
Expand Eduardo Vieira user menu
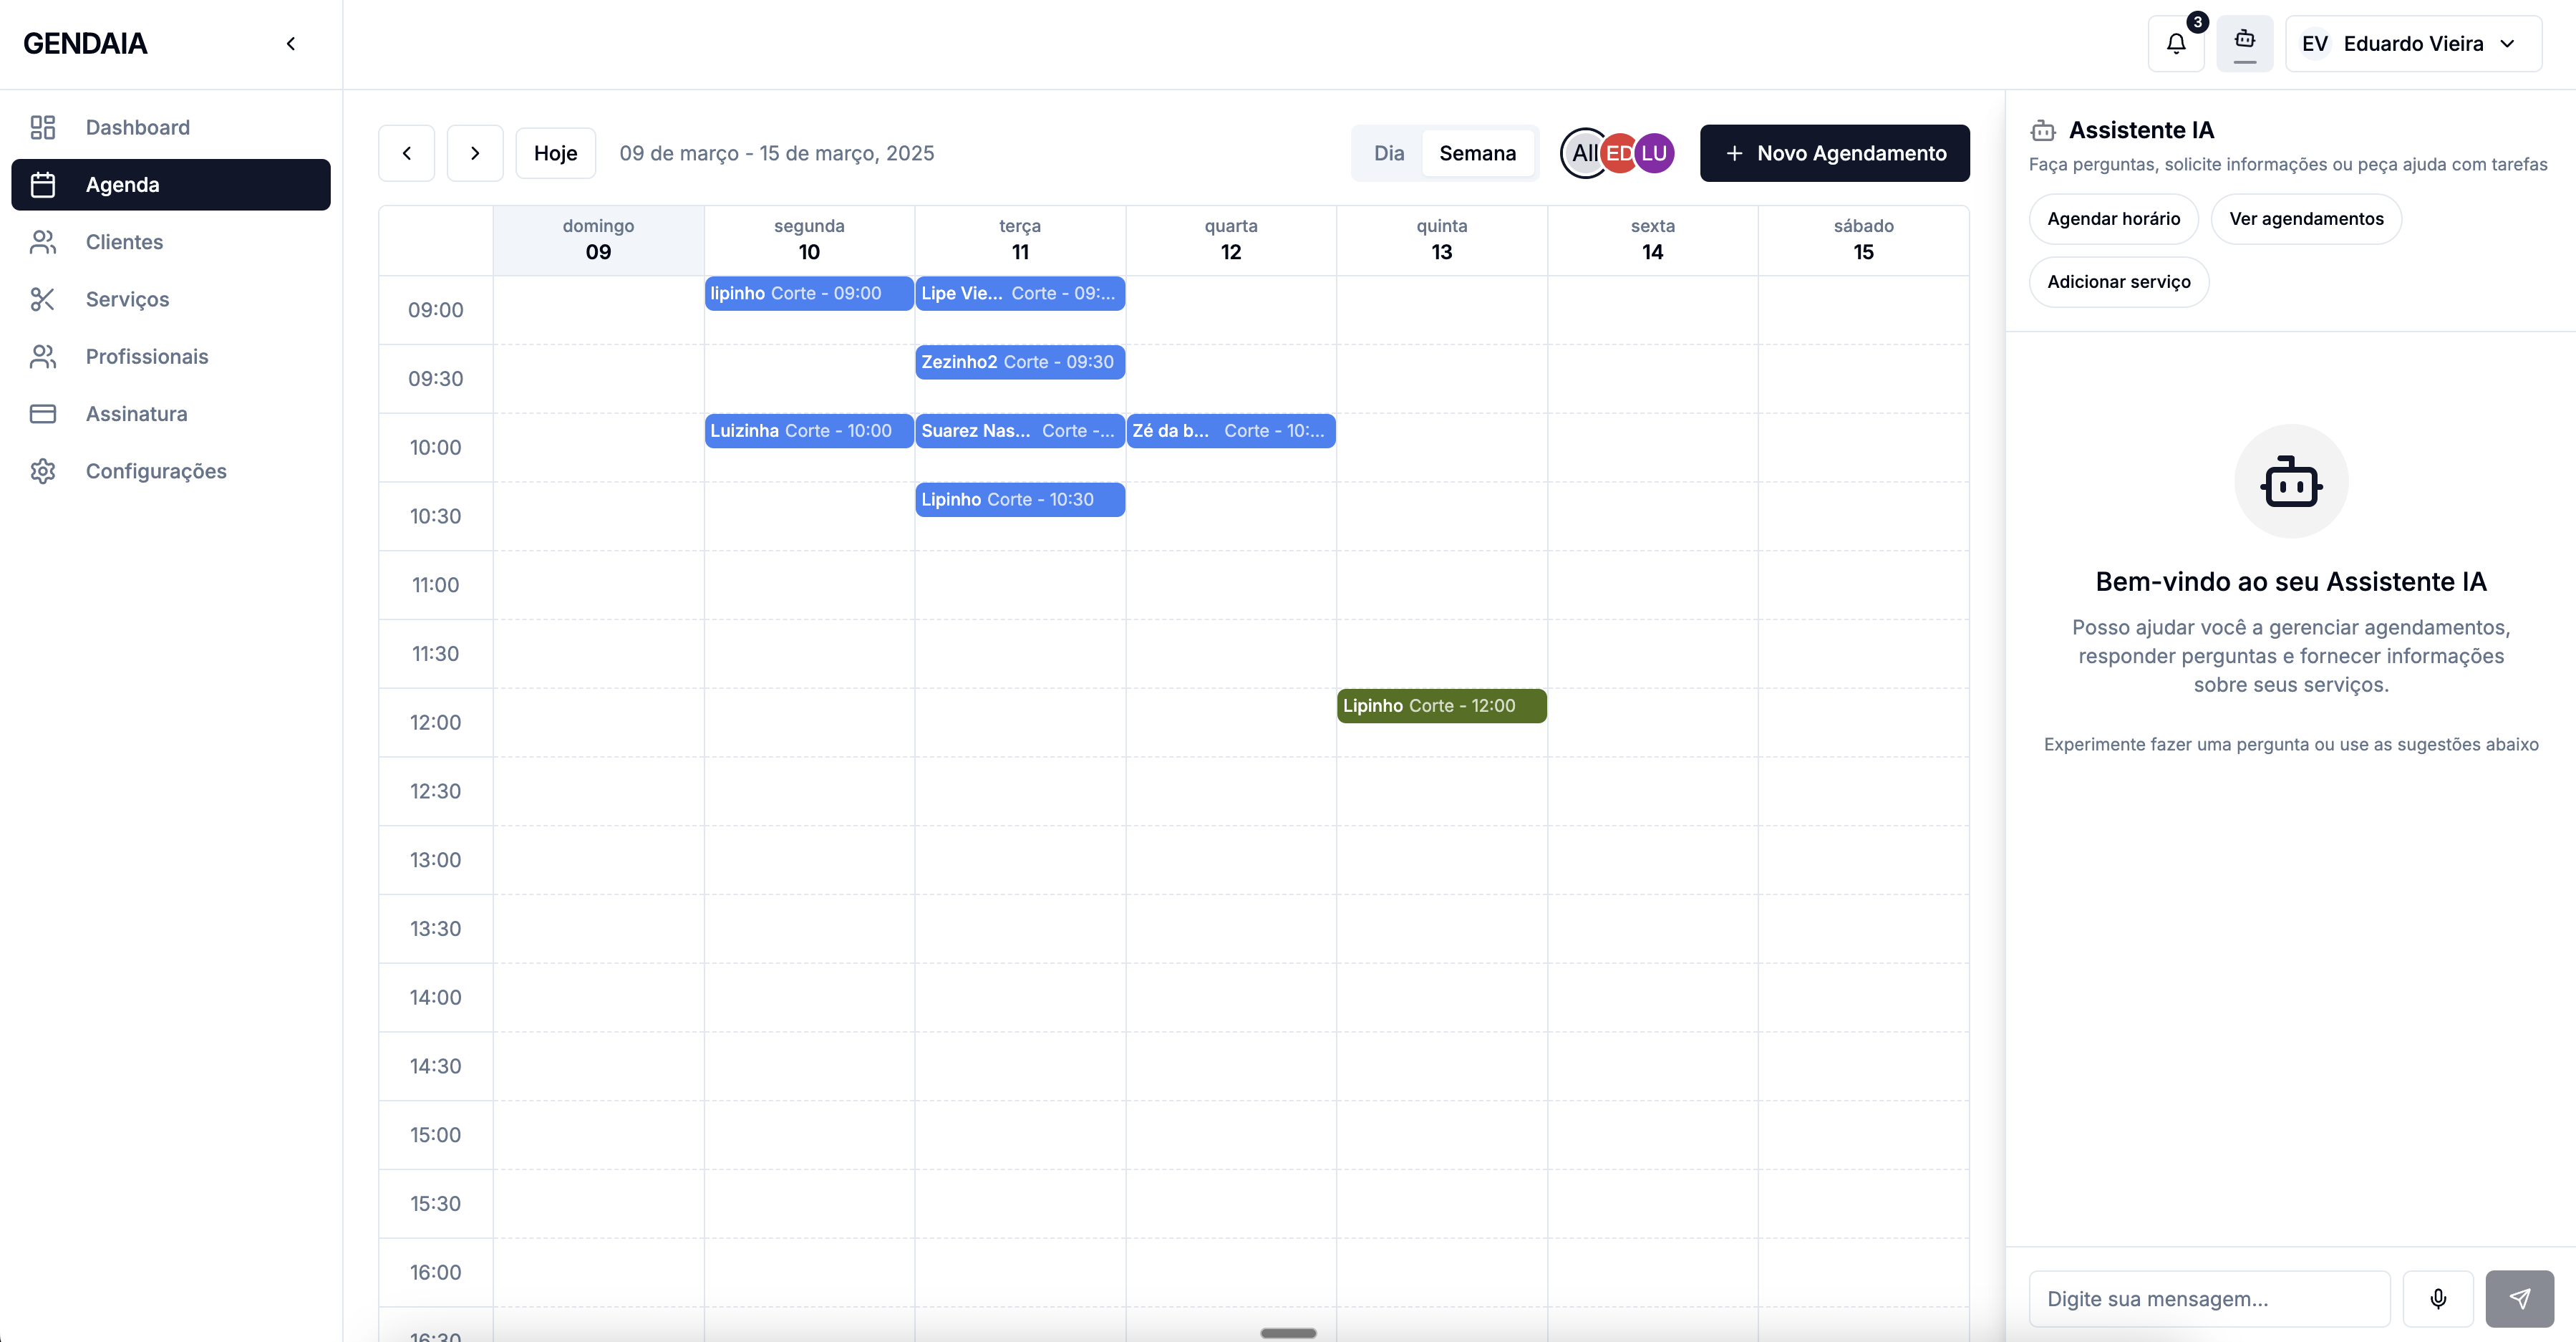coord(2413,43)
